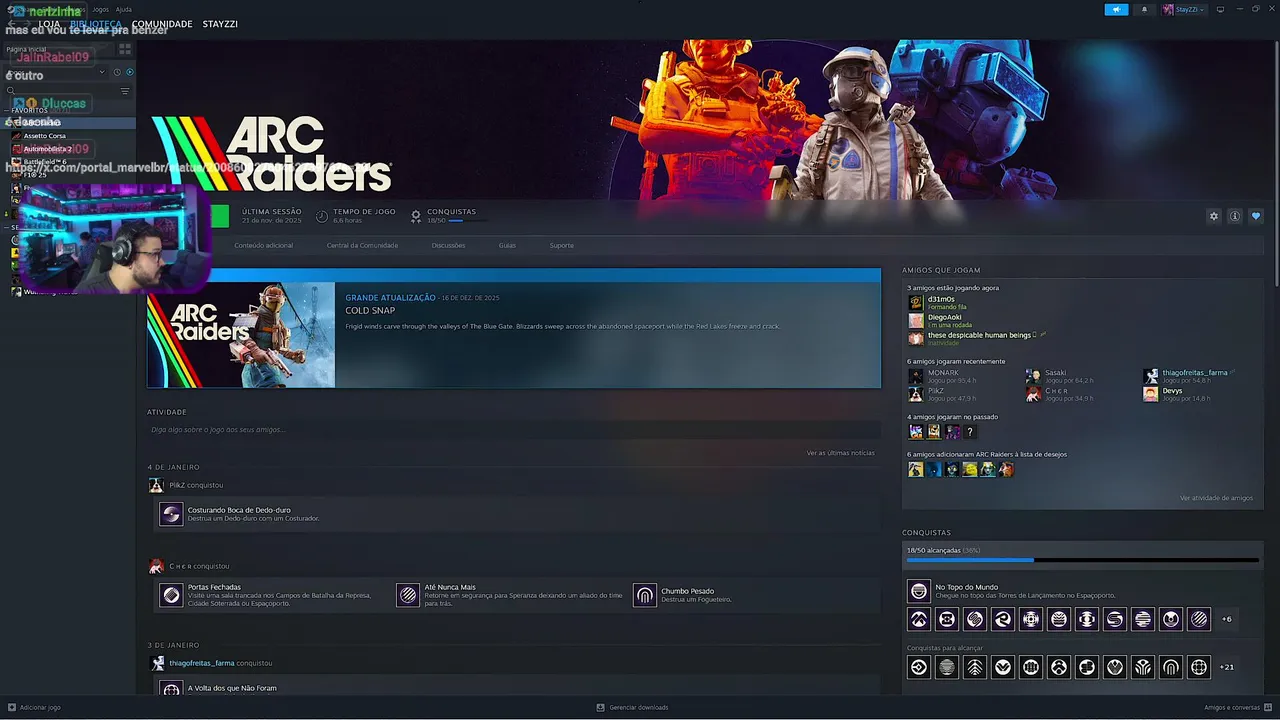Open Ver atividade de amigos link

tap(1216, 498)
